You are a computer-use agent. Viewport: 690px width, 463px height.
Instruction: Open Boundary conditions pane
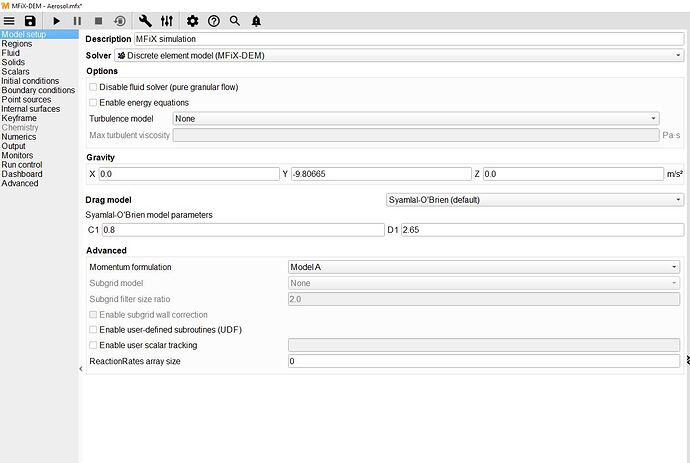(x=38, y=90)
